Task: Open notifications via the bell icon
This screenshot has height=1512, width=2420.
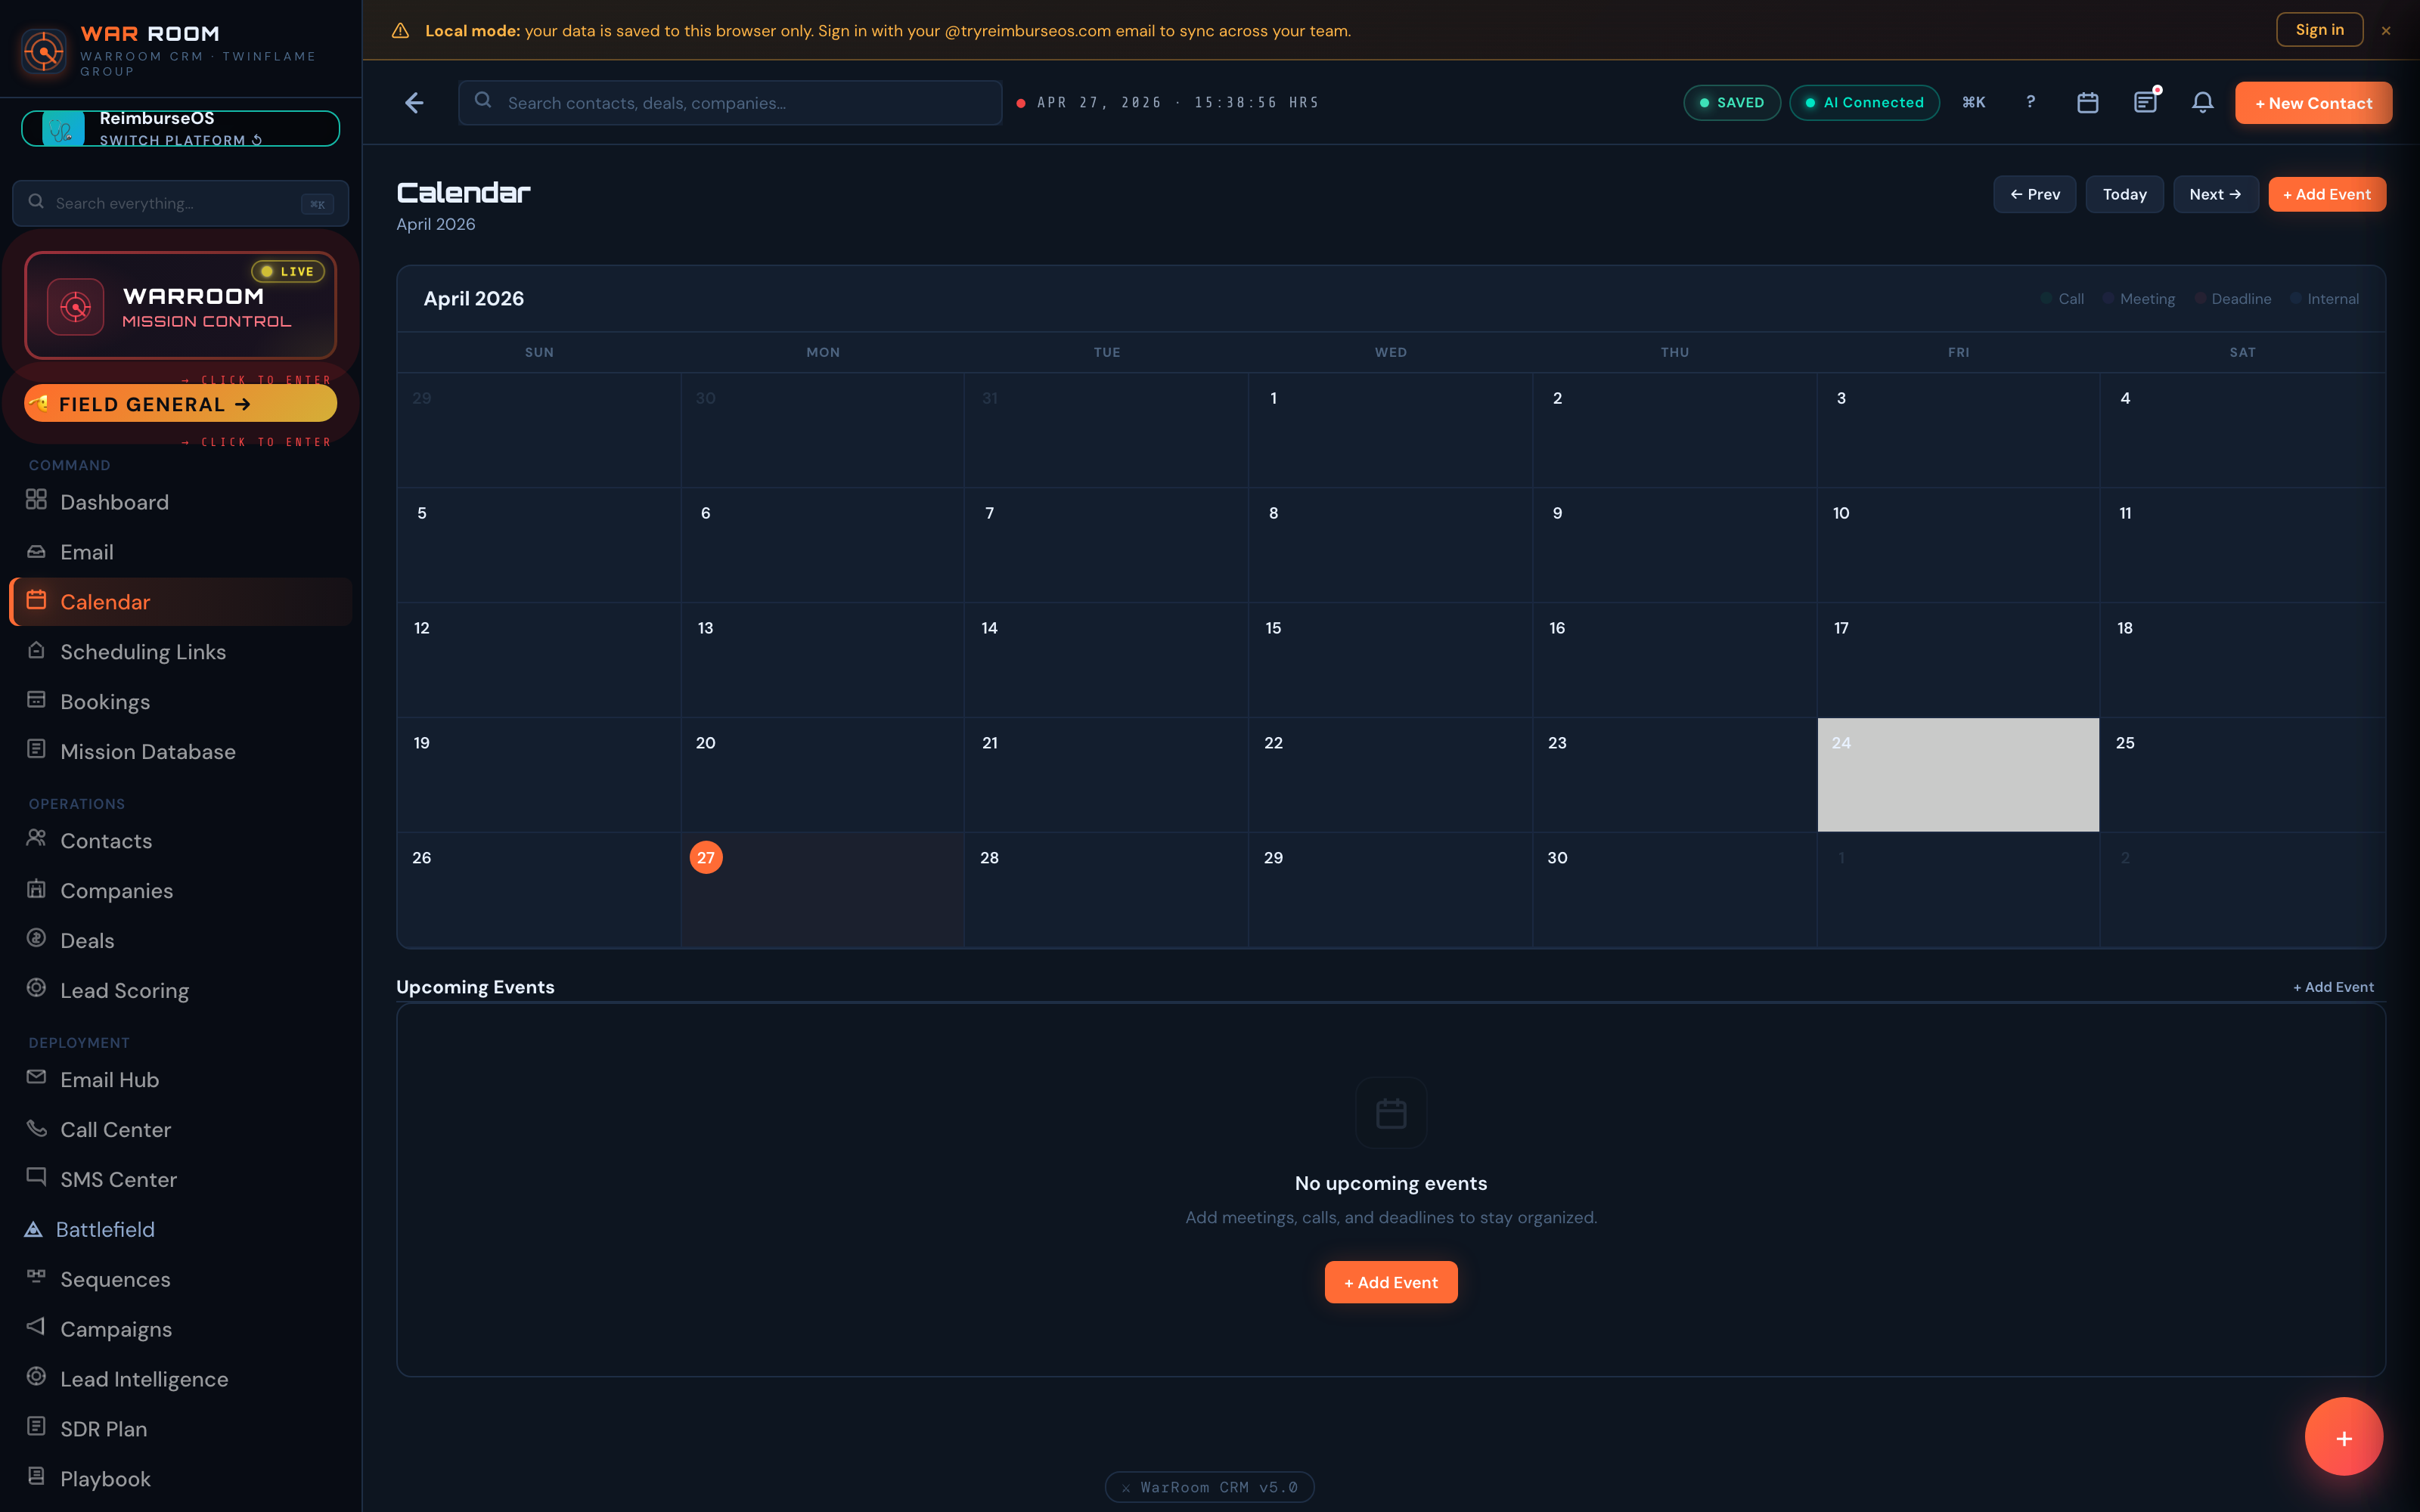Action: click(x=2202, y=102)
